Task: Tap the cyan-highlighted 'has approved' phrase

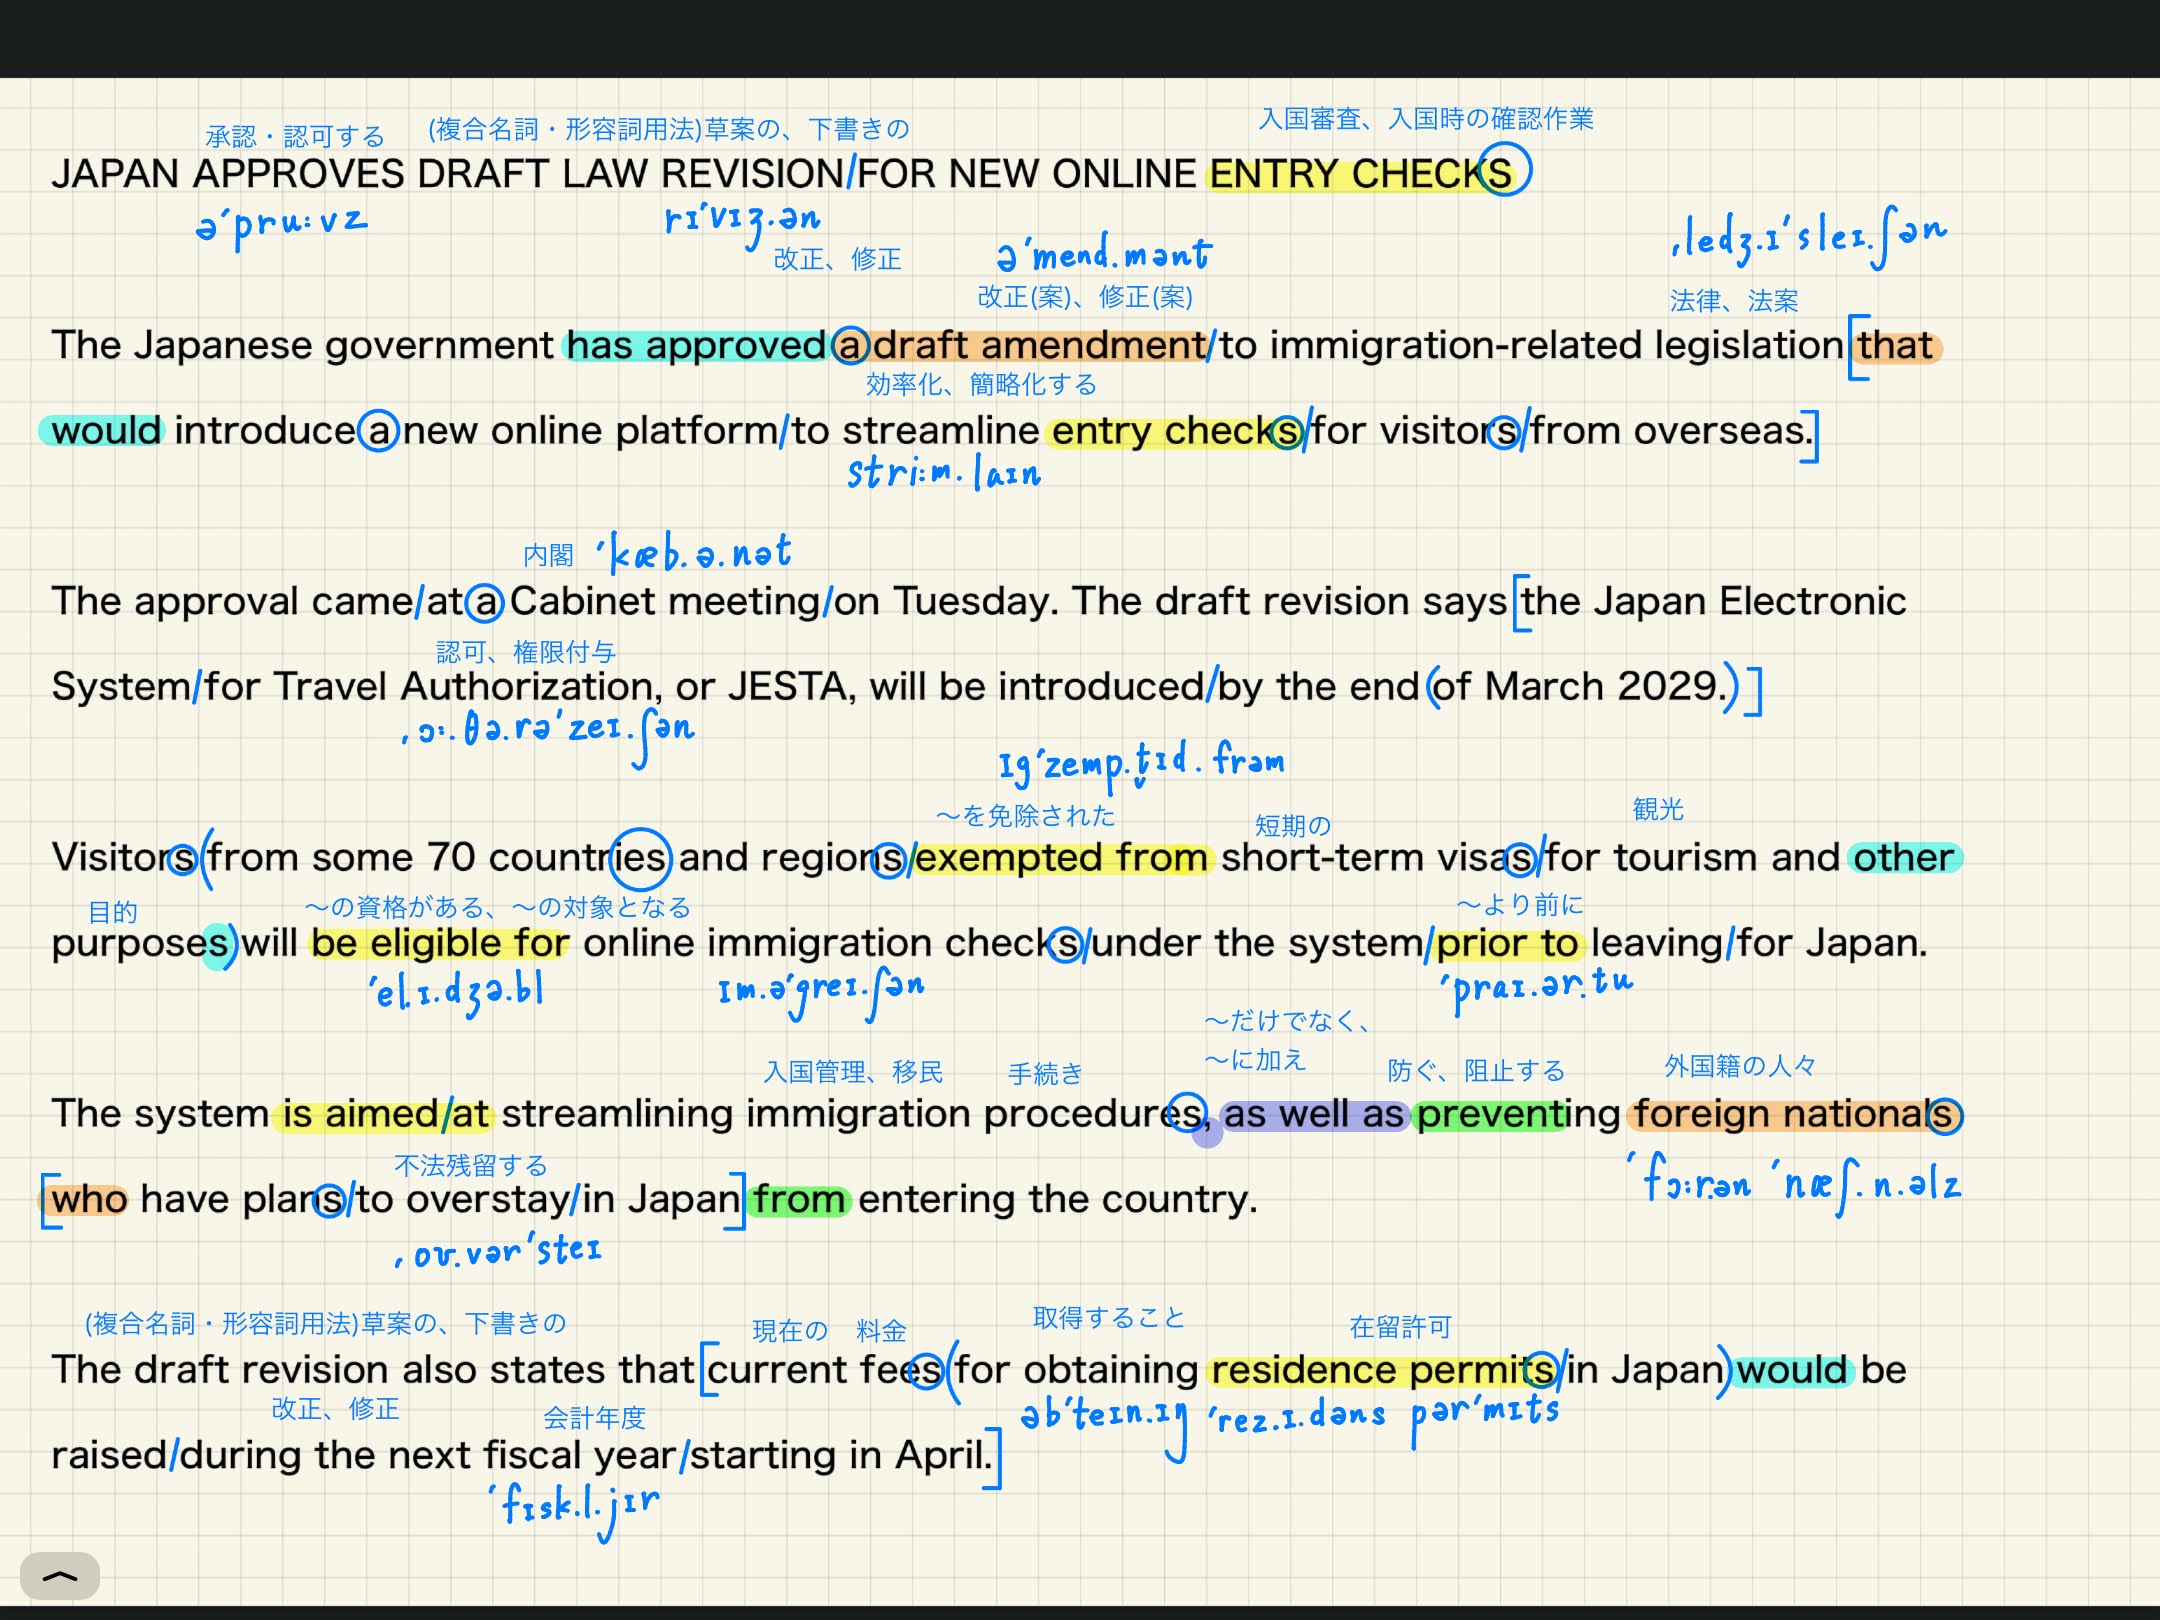Action: 696,346
